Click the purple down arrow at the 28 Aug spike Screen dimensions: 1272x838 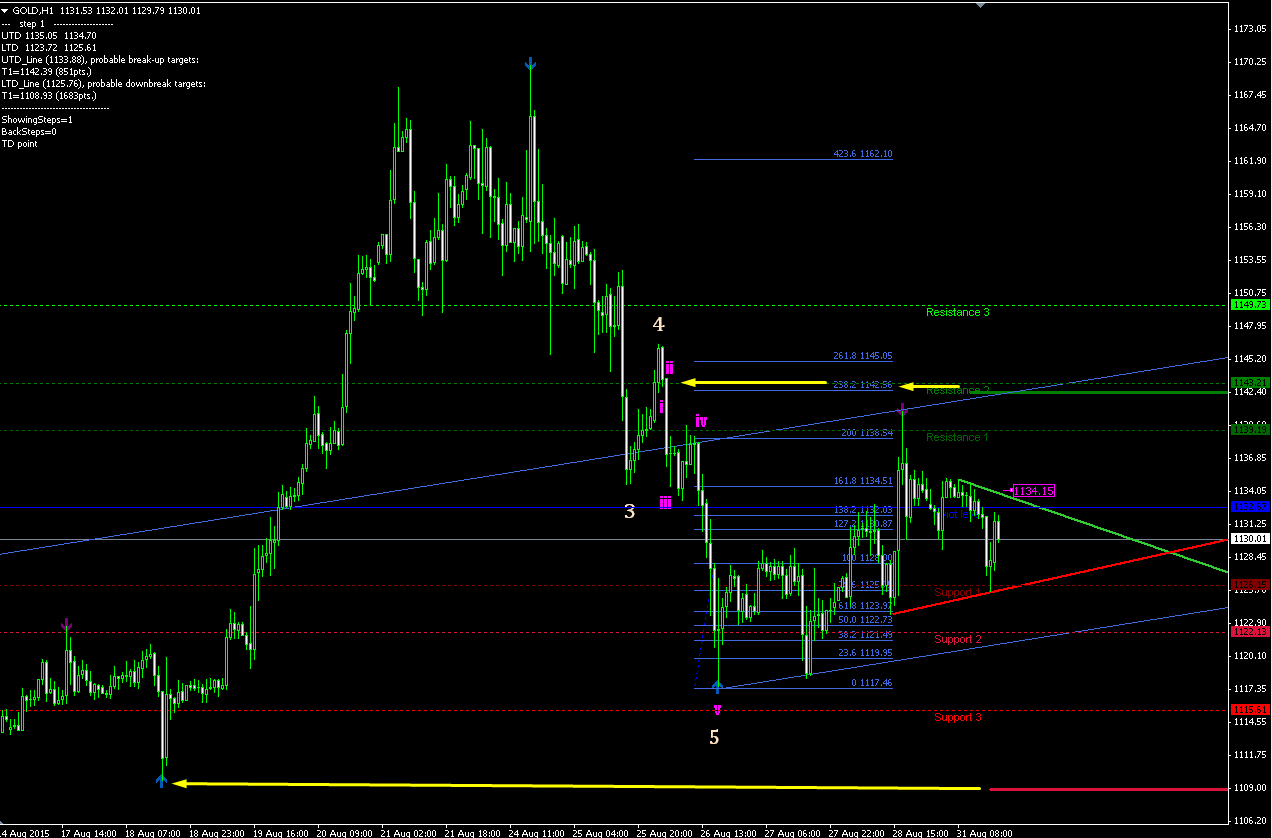click(902, 409)
